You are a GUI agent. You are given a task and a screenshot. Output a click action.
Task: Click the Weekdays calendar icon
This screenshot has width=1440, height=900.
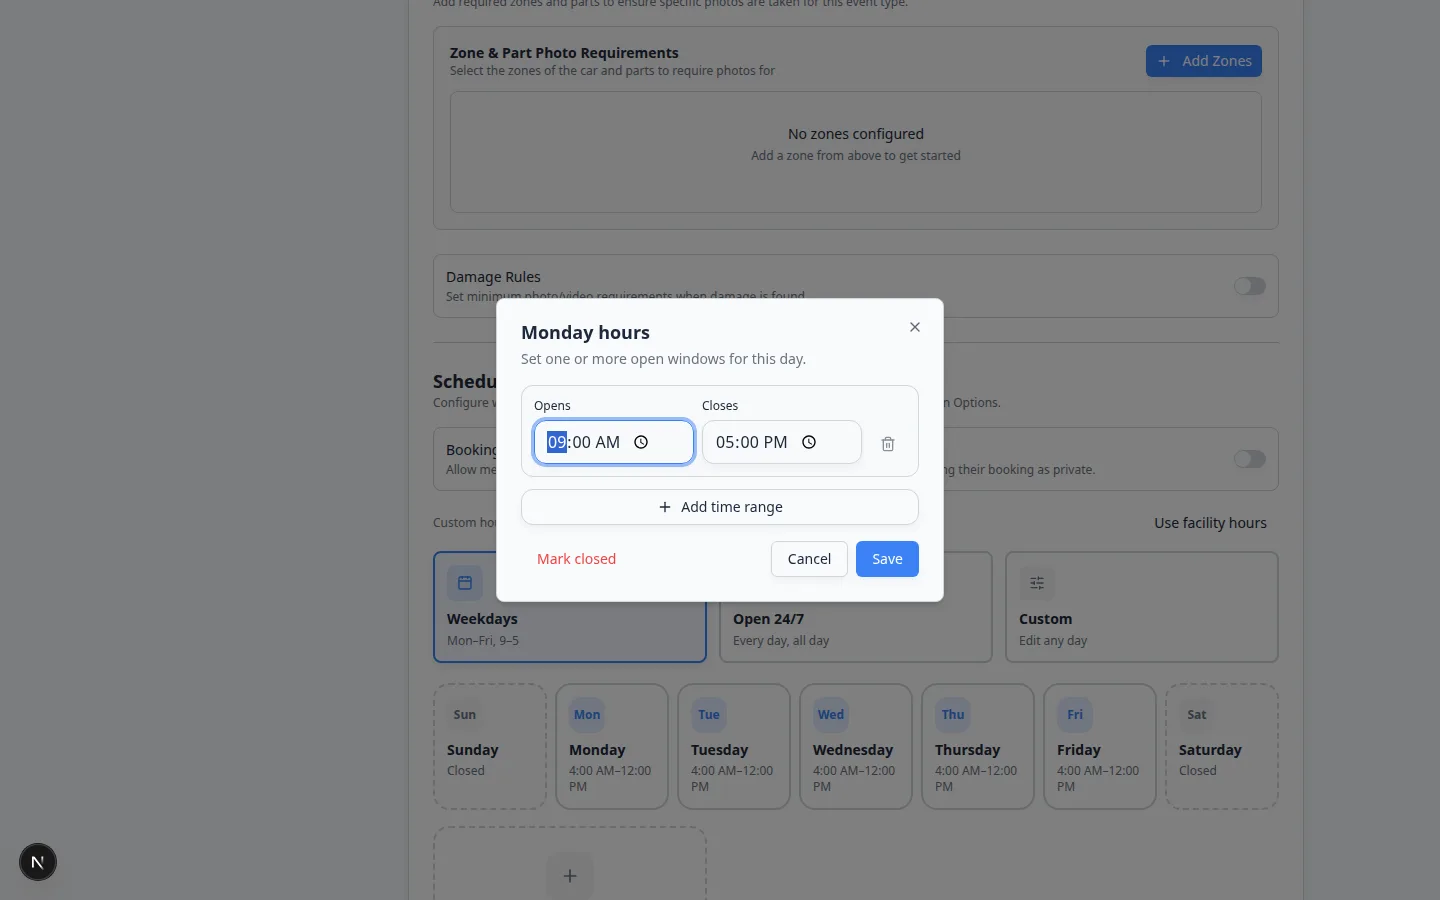coord(465,583)
